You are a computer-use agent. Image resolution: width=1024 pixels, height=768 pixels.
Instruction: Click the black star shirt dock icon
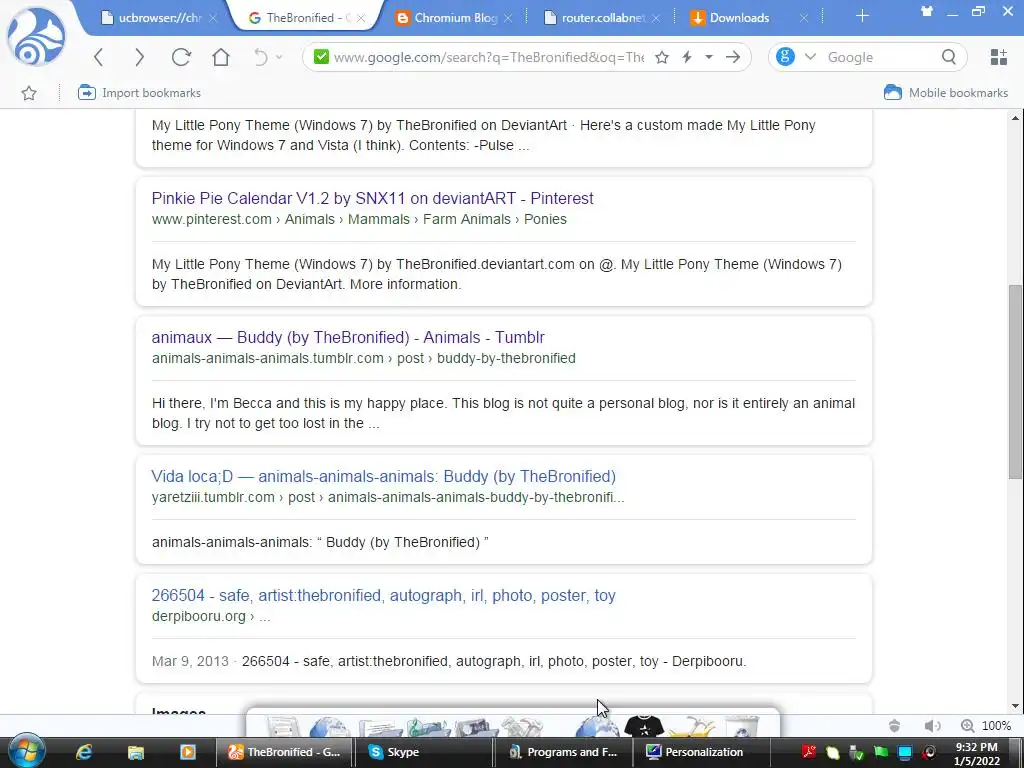click(x=644, y=725)
